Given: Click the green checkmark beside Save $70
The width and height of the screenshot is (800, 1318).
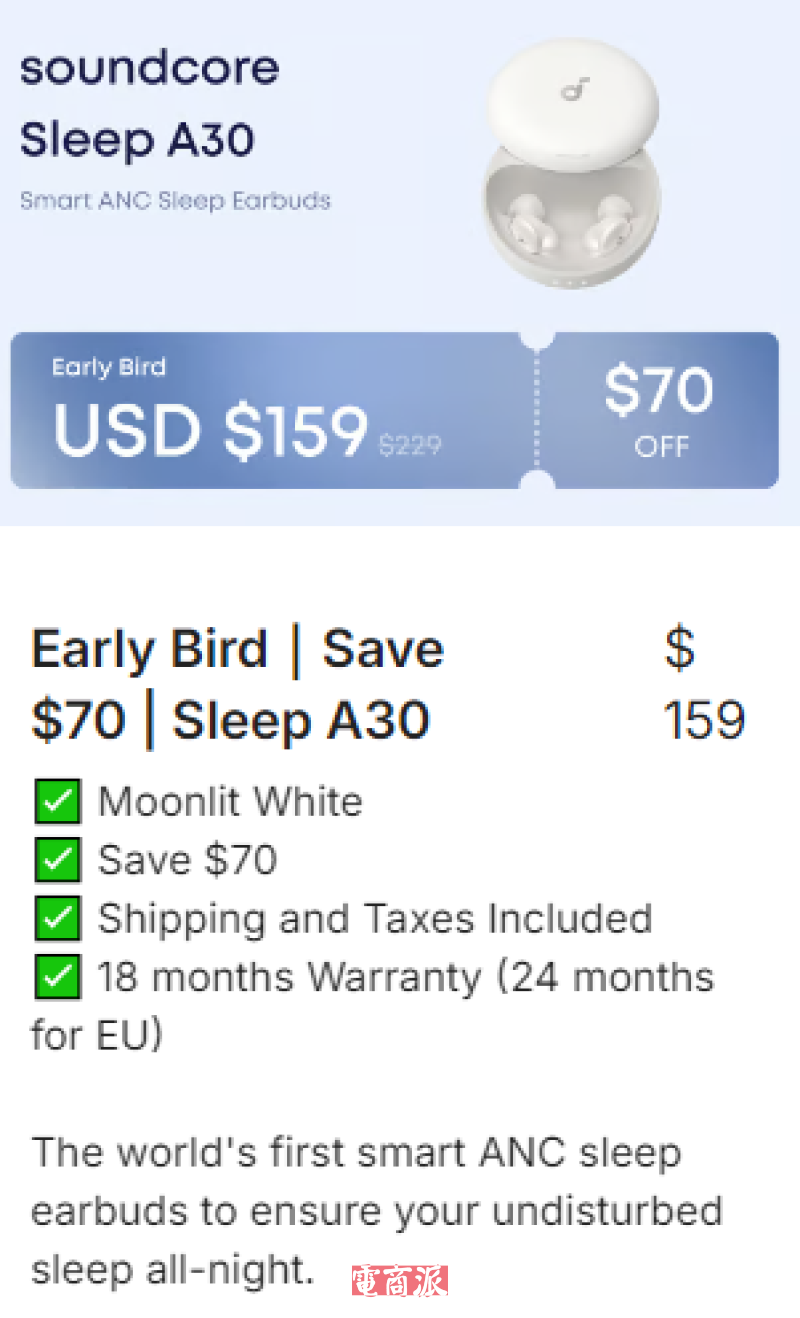Looking at the screenshot, I should [57, 860].
